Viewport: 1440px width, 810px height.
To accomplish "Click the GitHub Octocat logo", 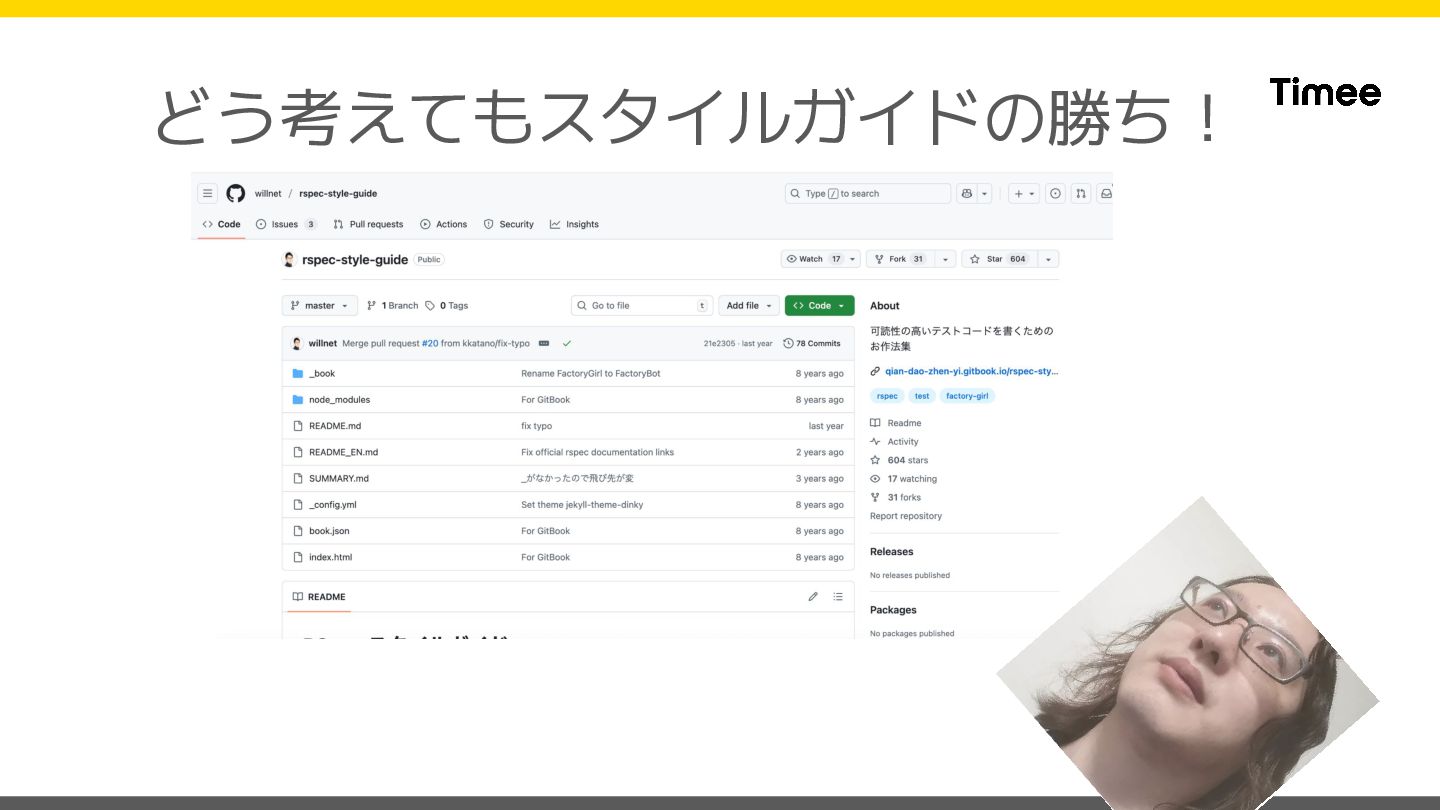I will 236,194.
